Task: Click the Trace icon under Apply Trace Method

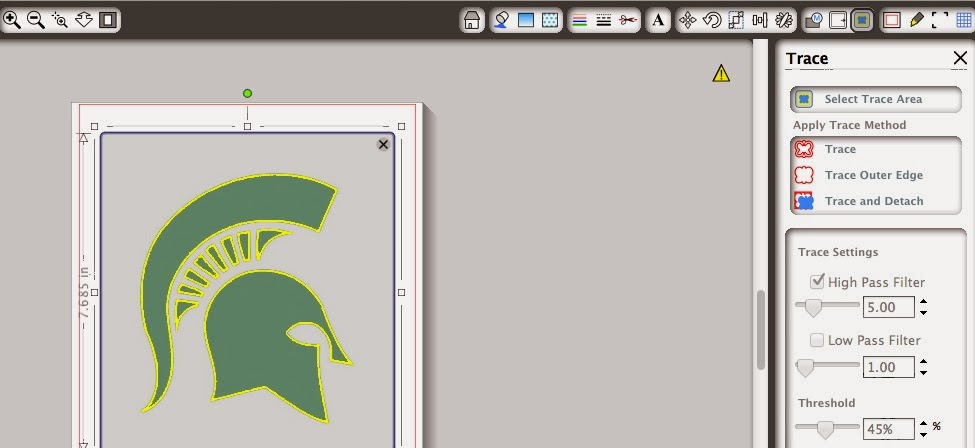Action: click(x=804, y=149)
